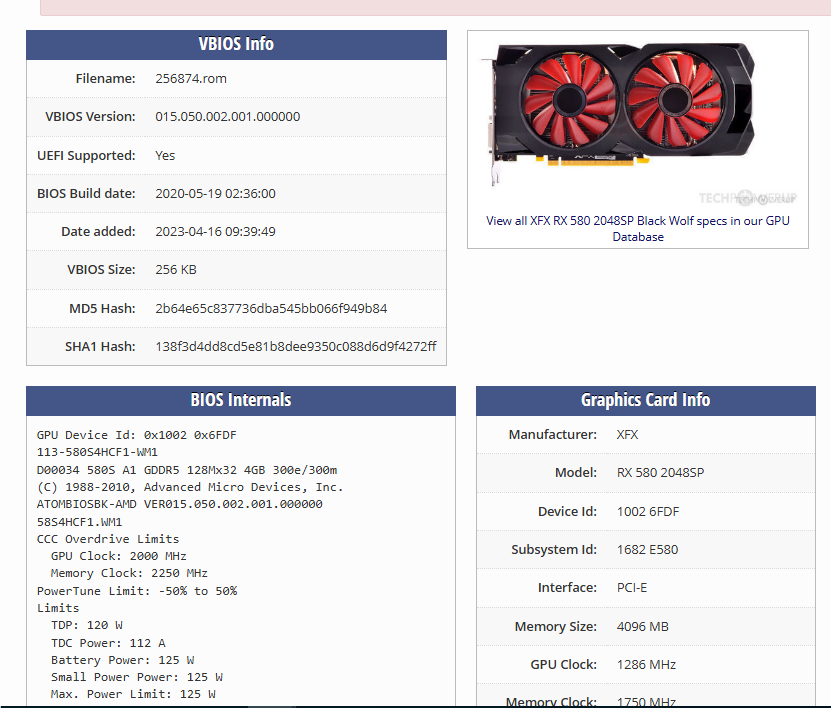Click the BIOS Internals panel header
Screen dimensions: 831x708
click(241, 401)
